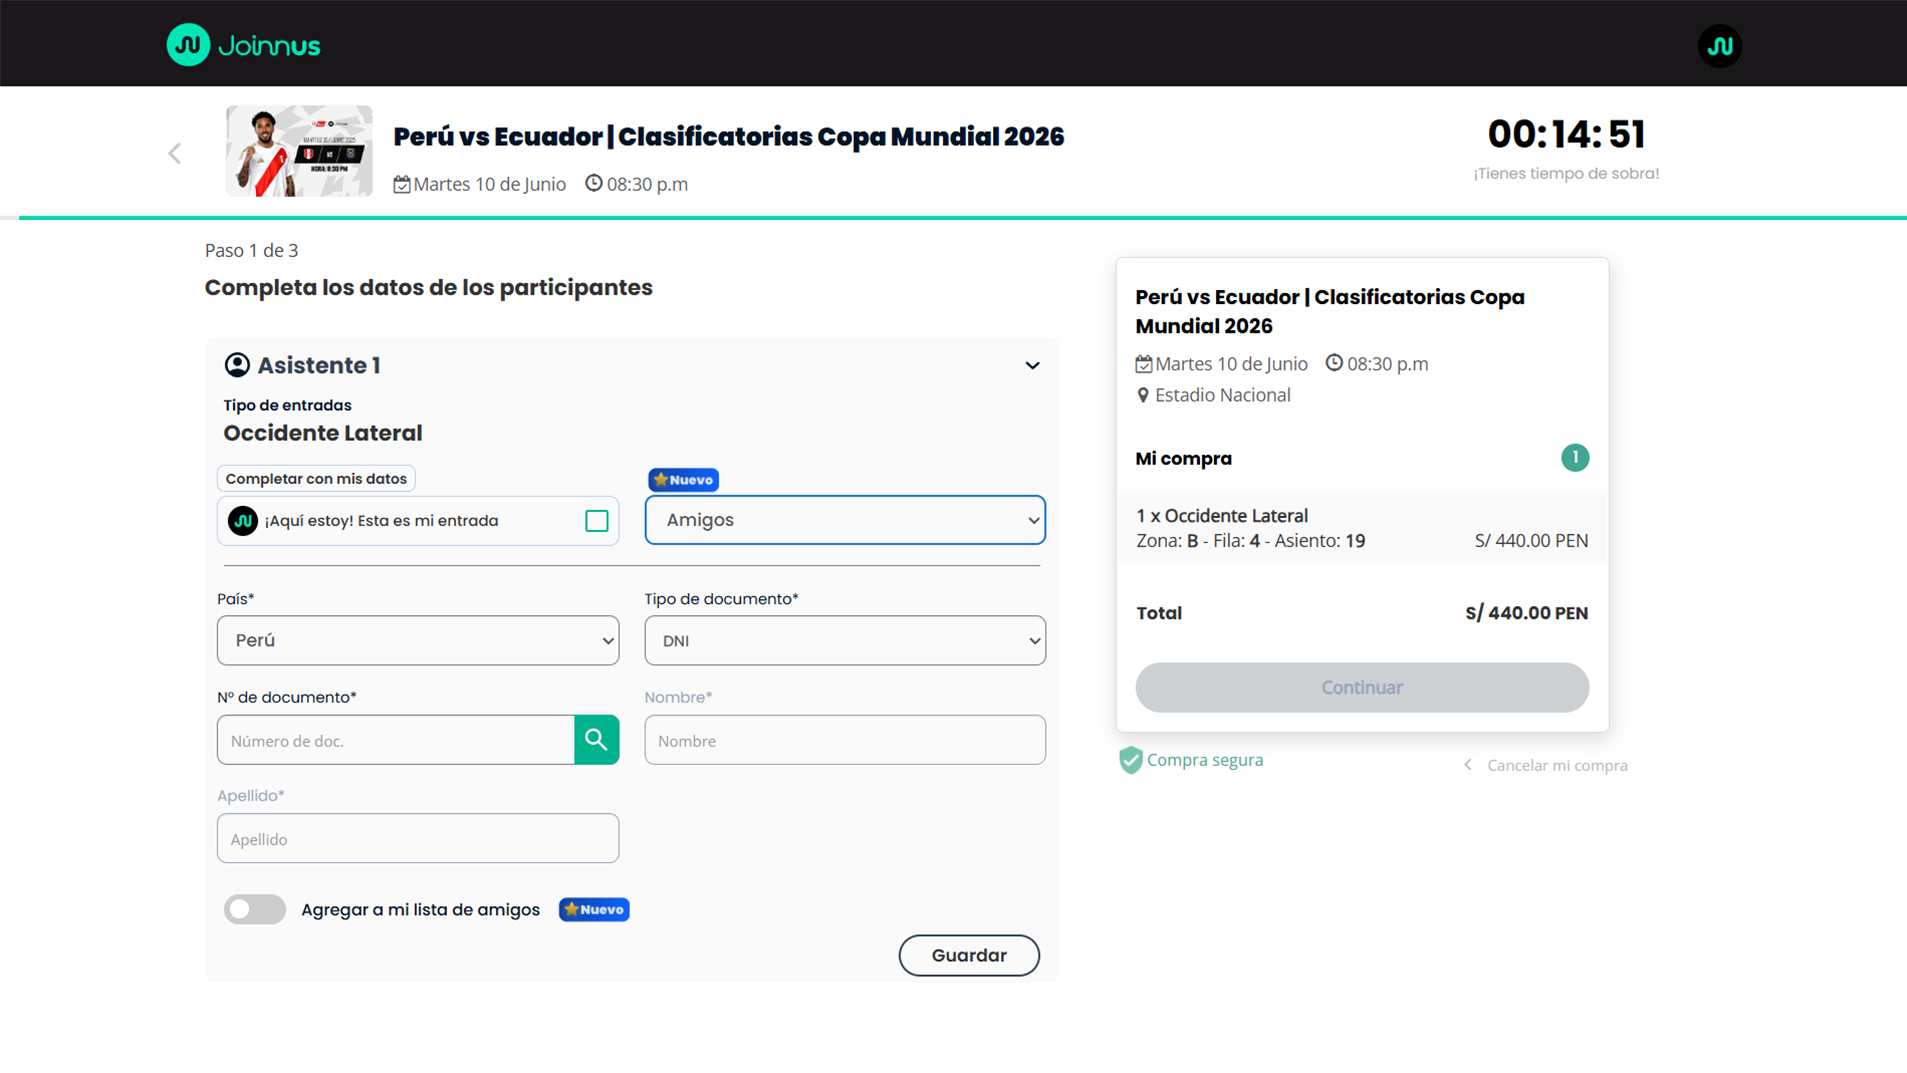Click the Asistente 1 person icon
The width and height of the screenshot is (1907, 1073).
237,365
